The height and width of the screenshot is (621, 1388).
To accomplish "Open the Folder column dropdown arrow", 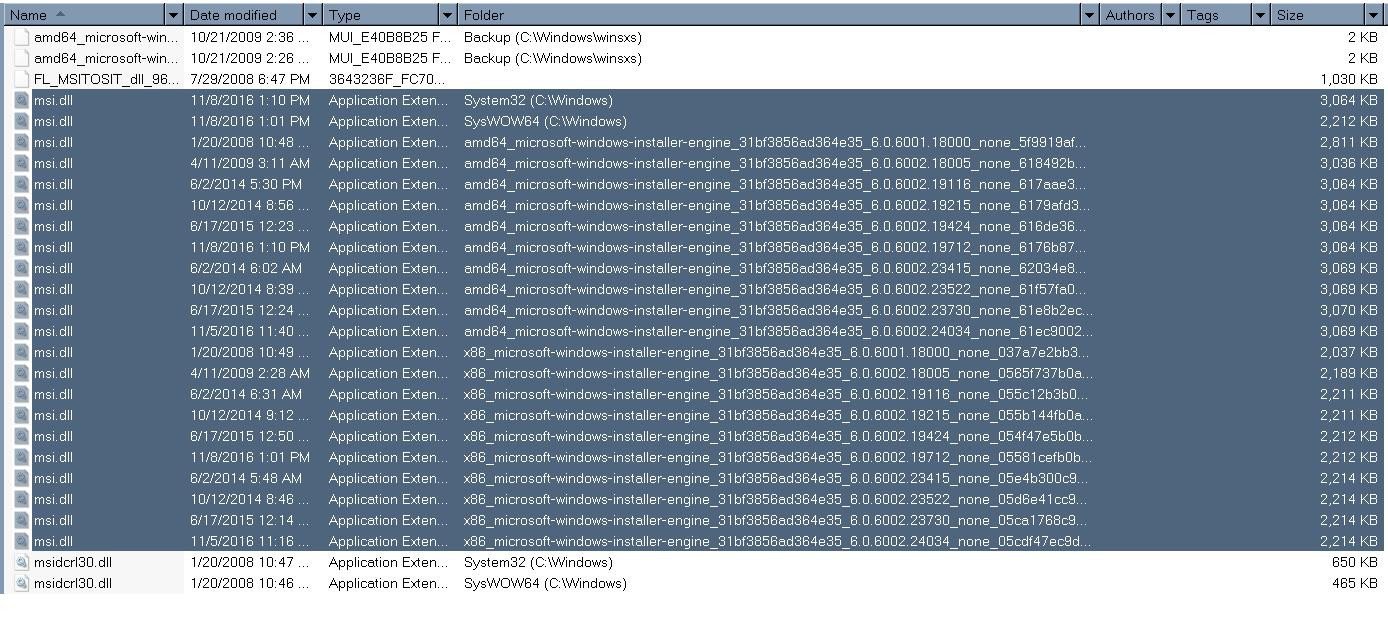I will coord(1089,15).
